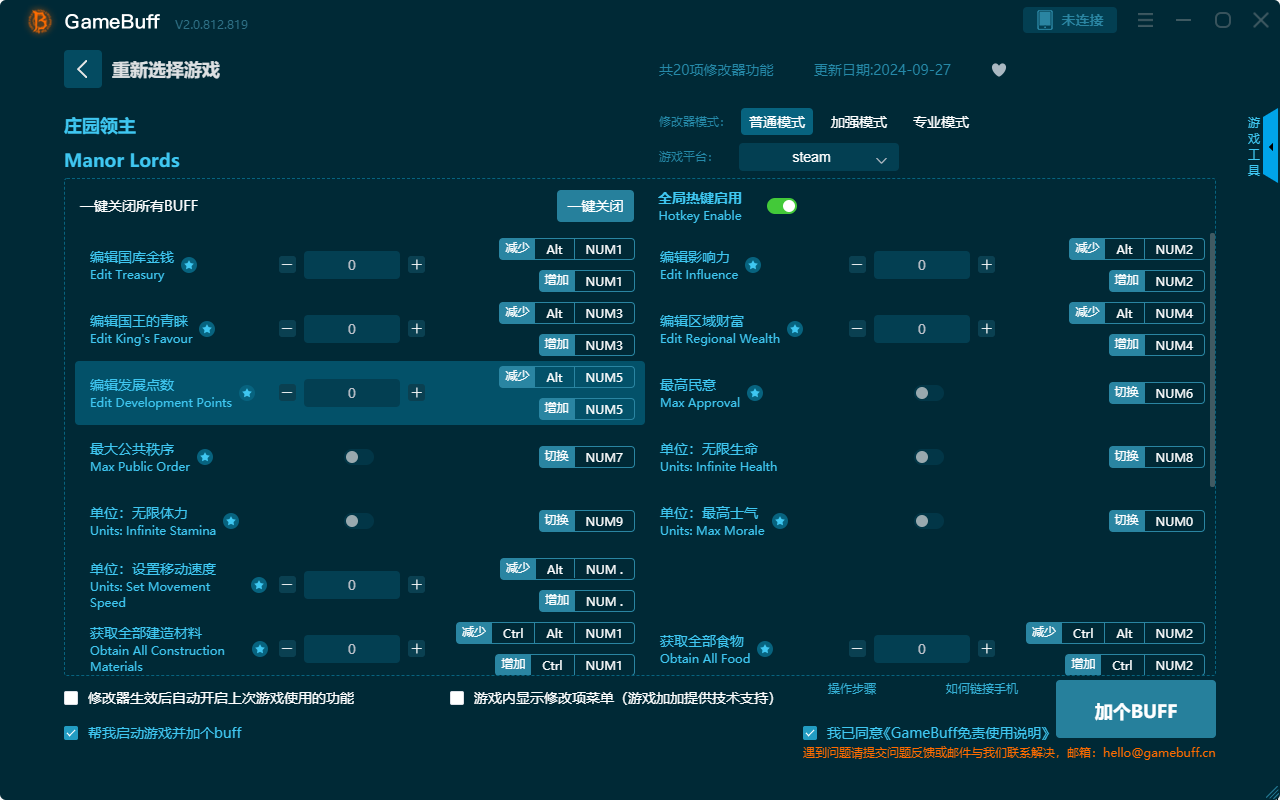Click the star beside Obtain All Construction Materials
Viewport: 1280px width, 800px height.
(260, 649)
